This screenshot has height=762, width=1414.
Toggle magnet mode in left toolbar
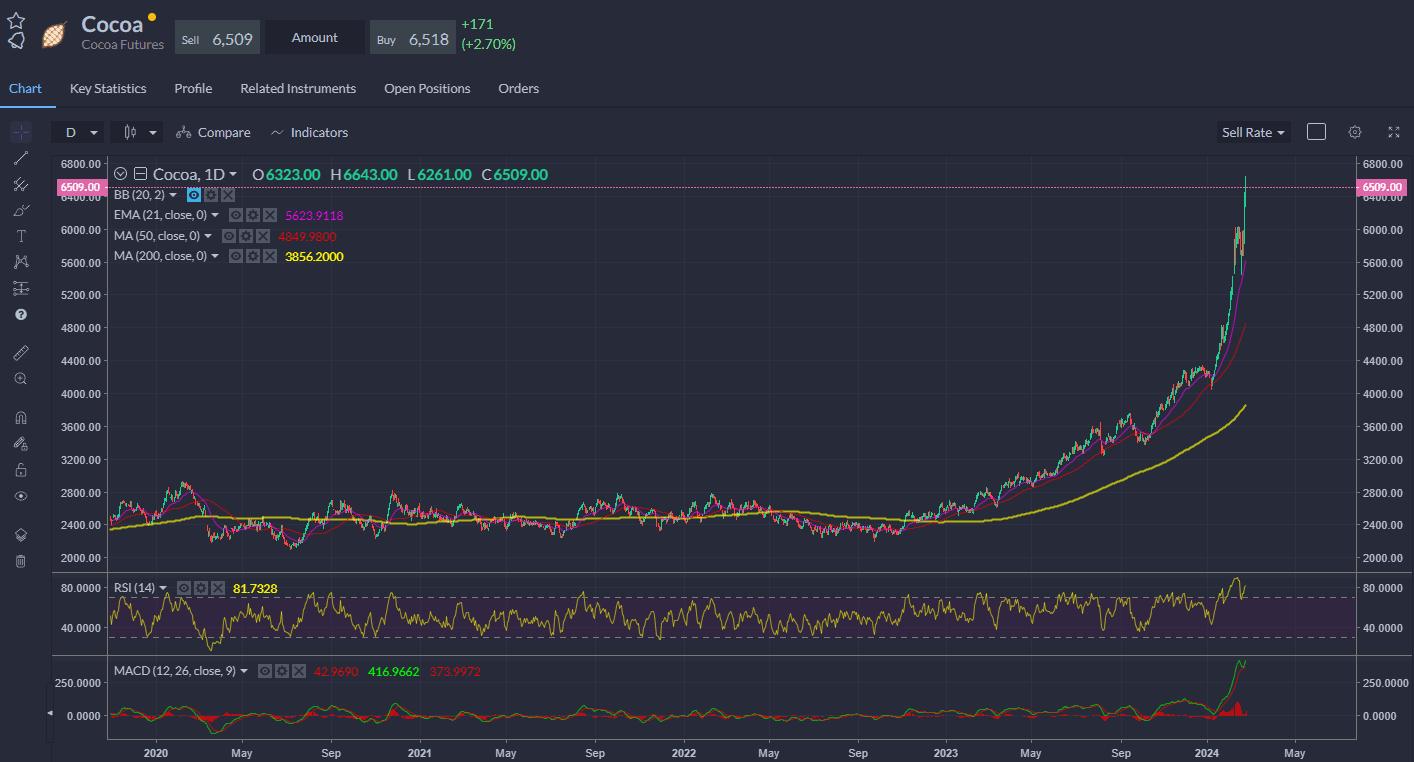tap(21, 418)
